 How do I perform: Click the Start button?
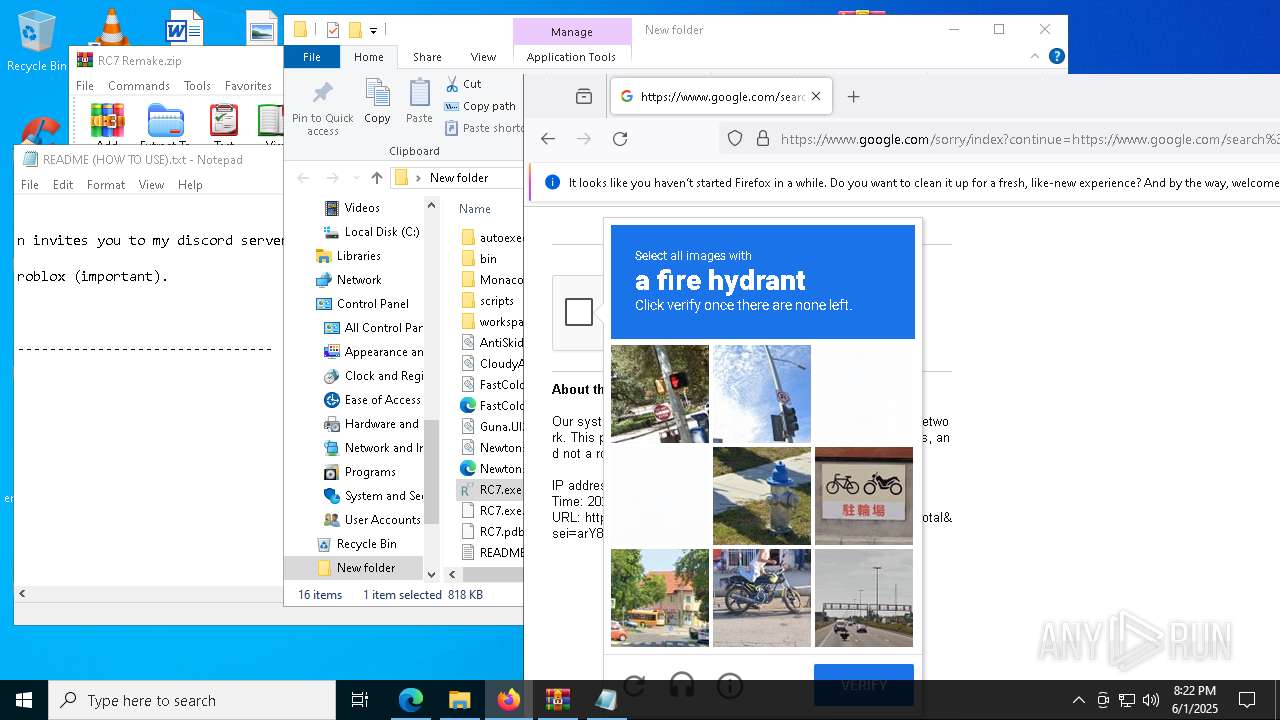coord(24,700)
